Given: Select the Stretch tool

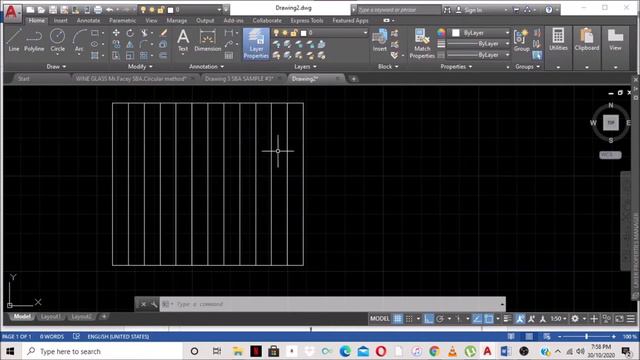Looking at the screenshot, I should pos(116,56).
